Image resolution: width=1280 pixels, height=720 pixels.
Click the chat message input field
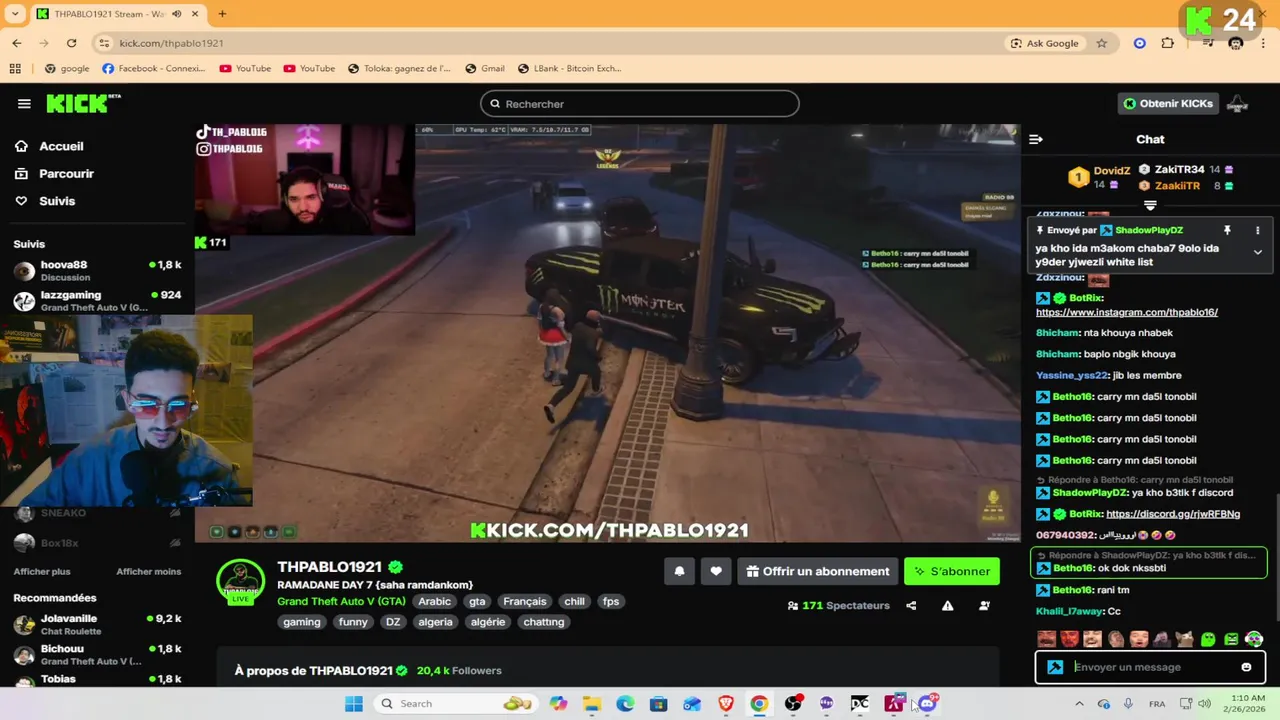tap(1150, 667)
